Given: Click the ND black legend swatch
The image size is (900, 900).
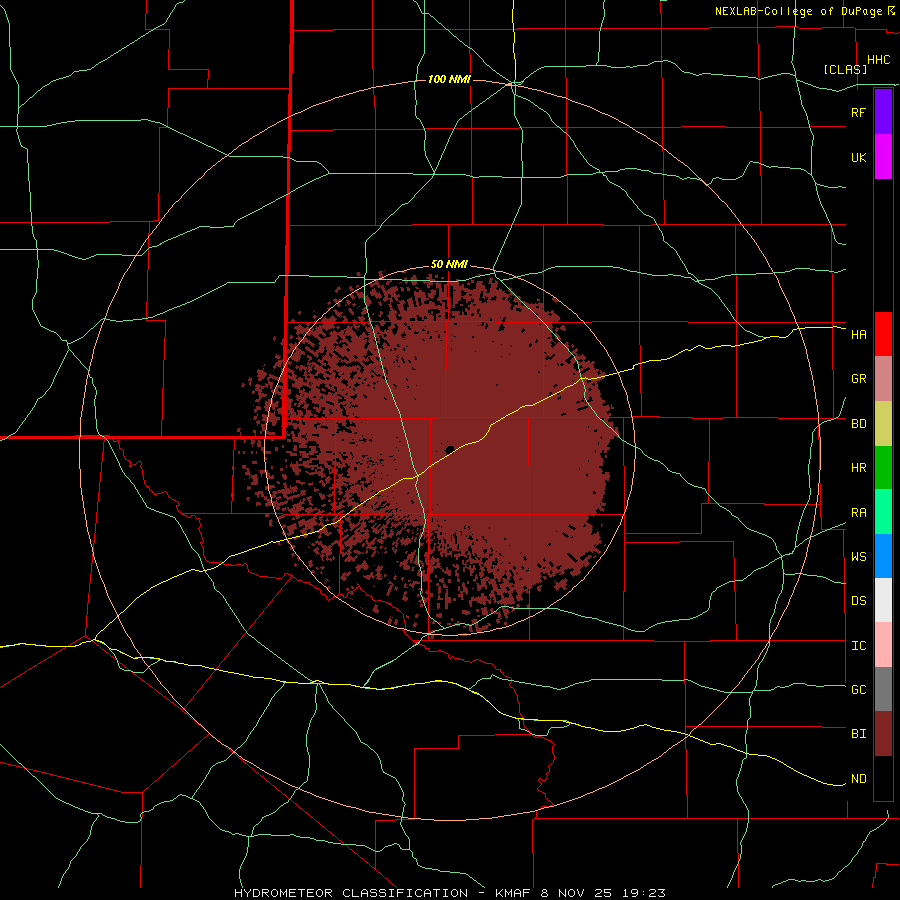Looking at the screenshot, I should (883, 778).
